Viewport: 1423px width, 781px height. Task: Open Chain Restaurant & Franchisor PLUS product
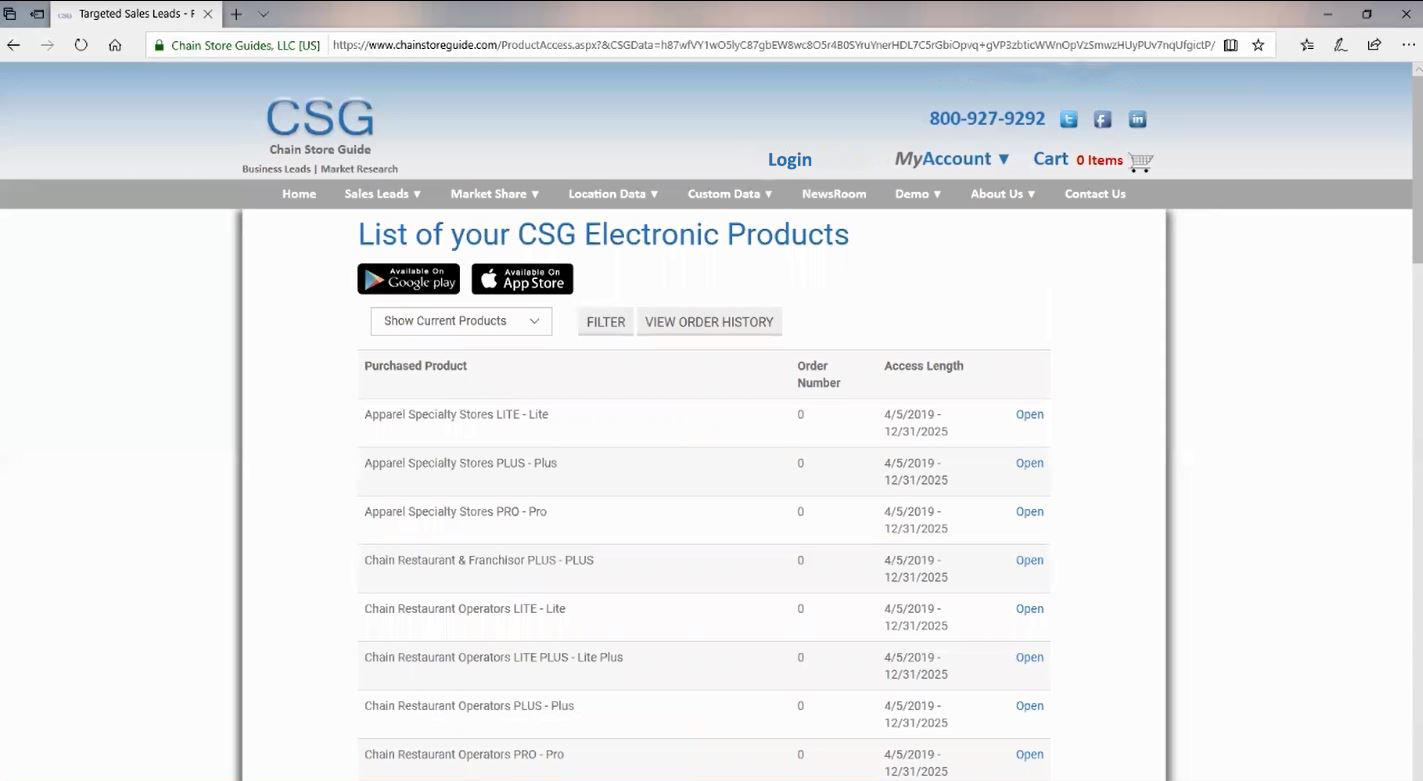point(1029,561)
